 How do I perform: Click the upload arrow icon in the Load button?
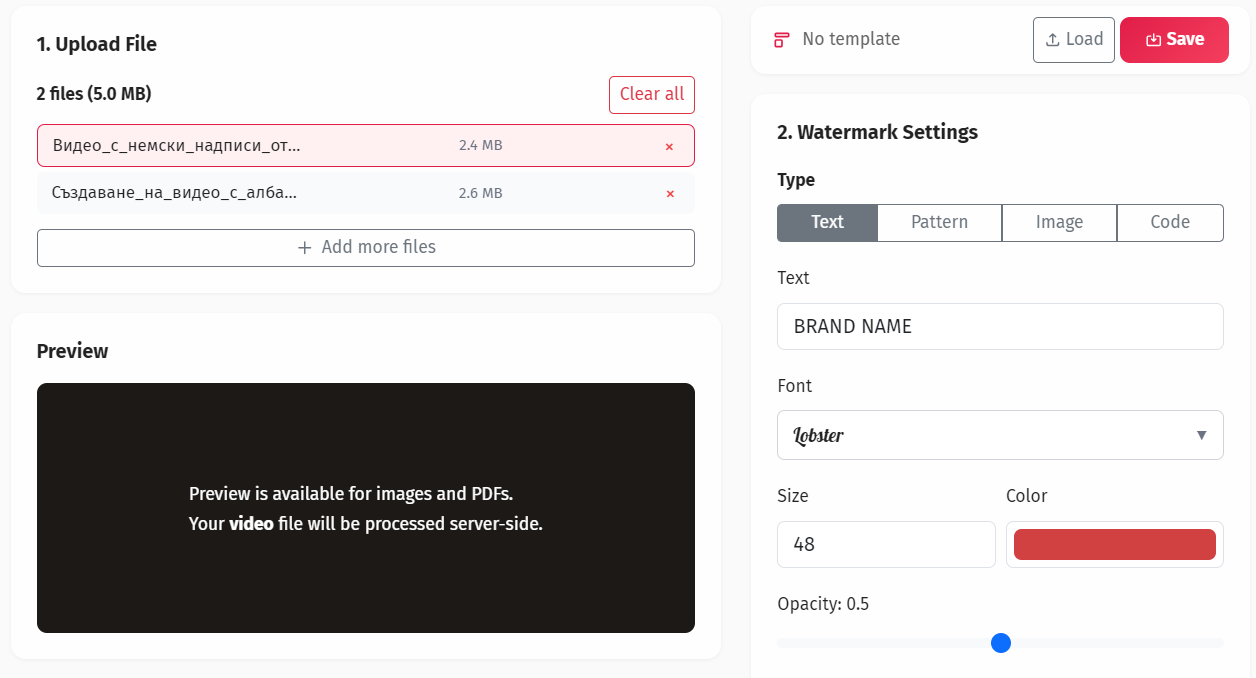[x=1055, y=39]
